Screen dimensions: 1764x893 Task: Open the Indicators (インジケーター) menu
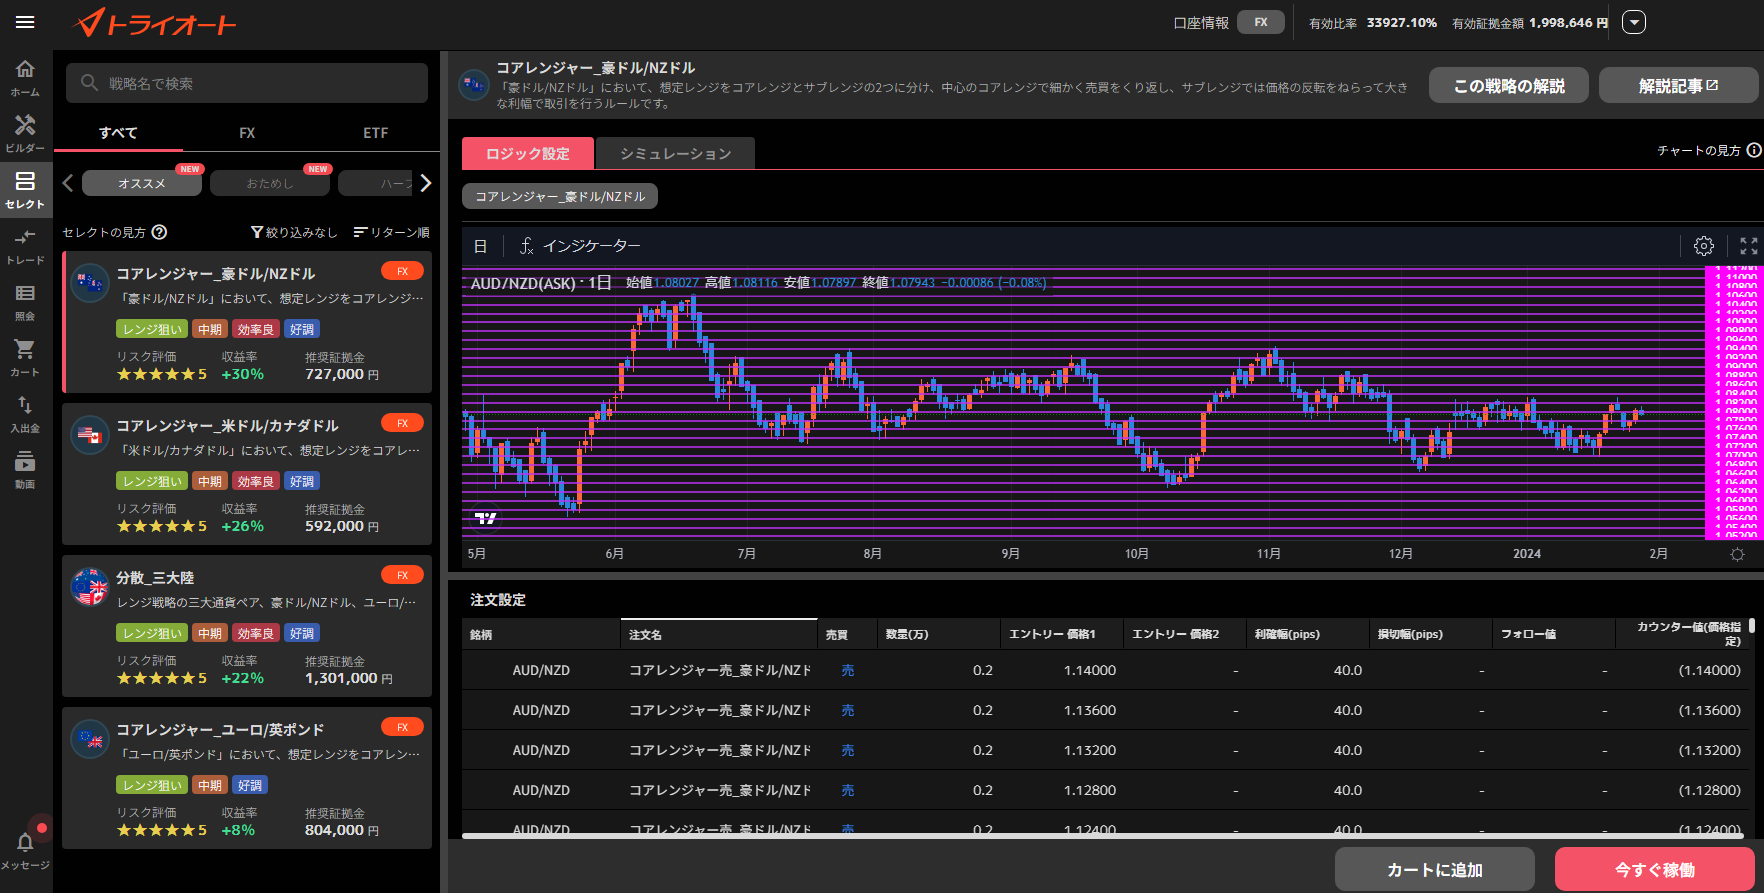coord(580,246)
